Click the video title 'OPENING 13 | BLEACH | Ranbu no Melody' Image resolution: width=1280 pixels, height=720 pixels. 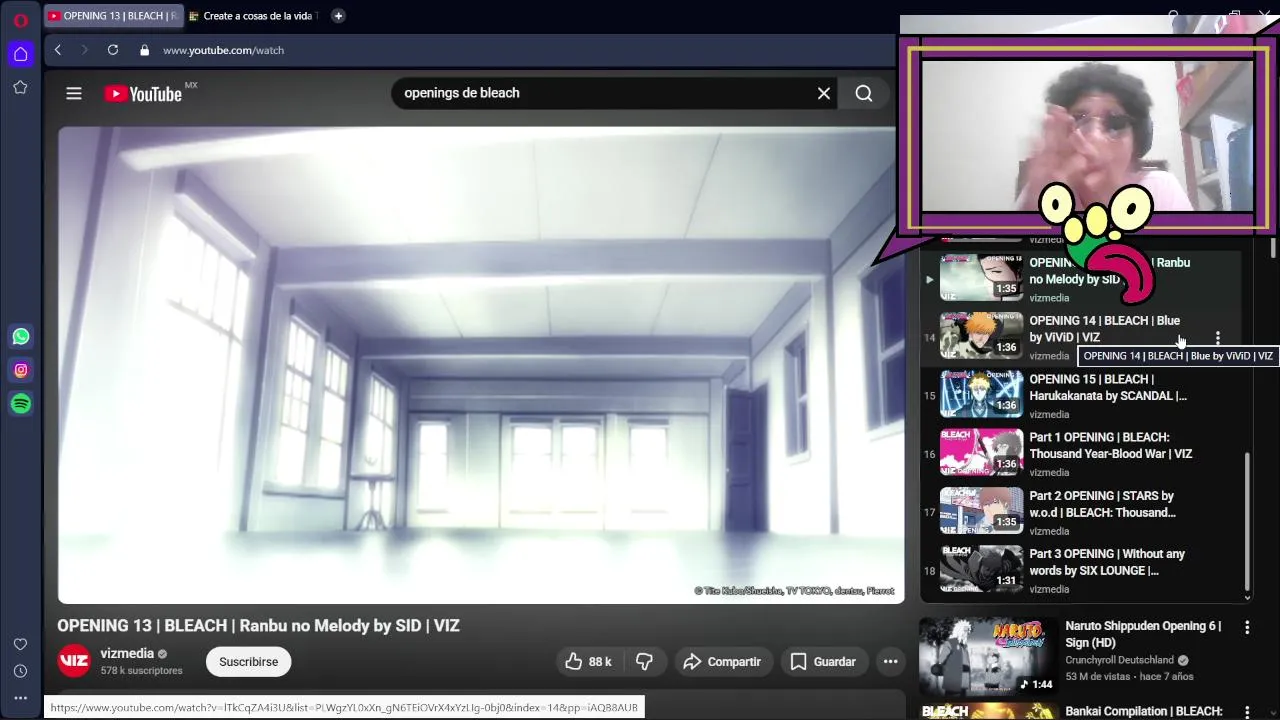click(x=258, y=626)
